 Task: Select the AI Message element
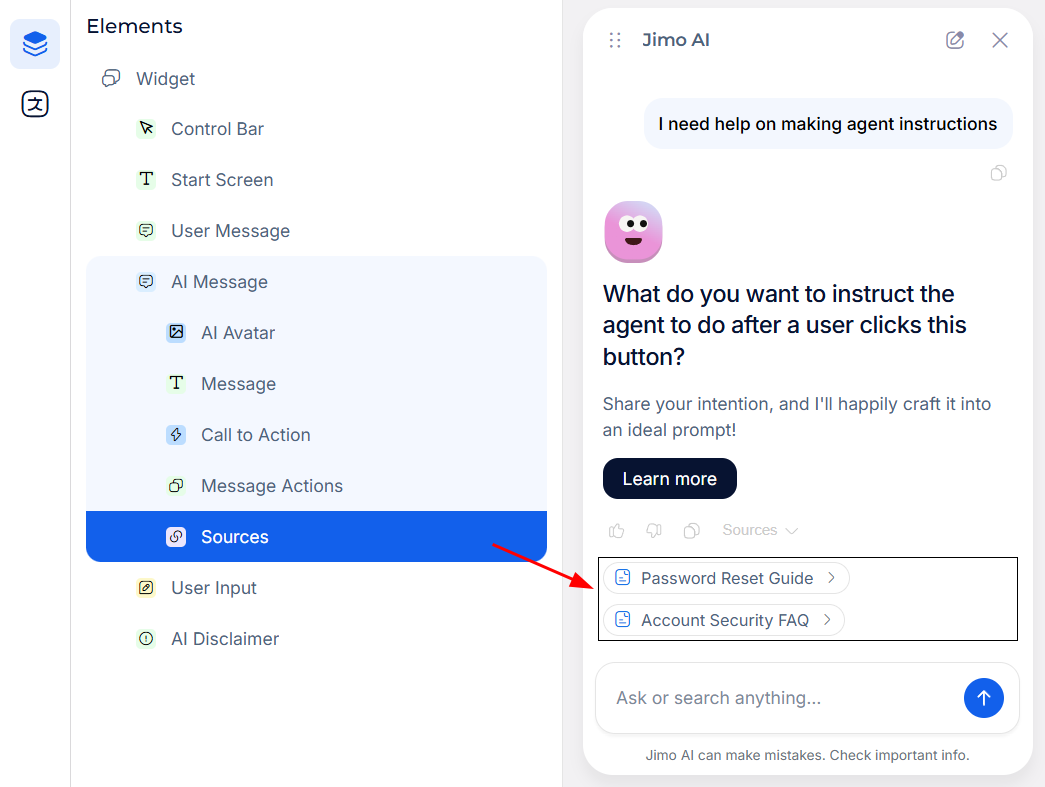coord(219,282)
